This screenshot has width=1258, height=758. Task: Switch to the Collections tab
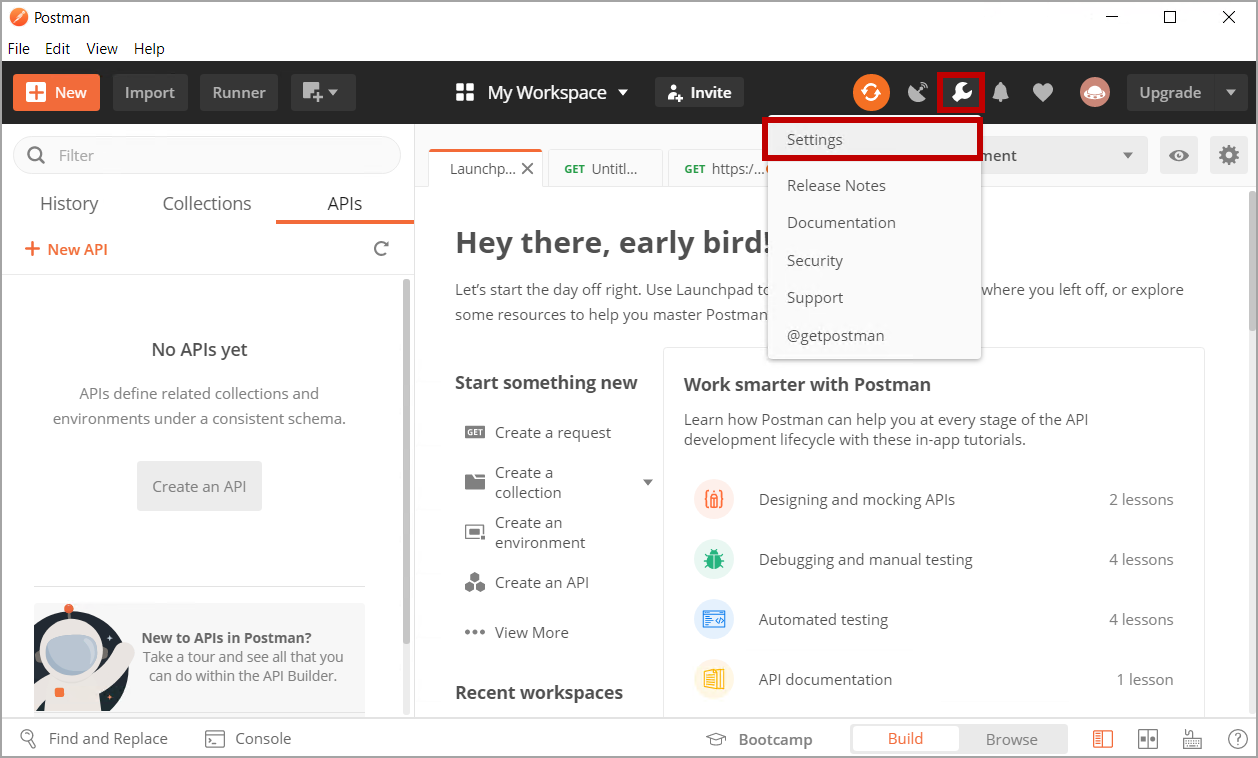(x=207, y=203)
